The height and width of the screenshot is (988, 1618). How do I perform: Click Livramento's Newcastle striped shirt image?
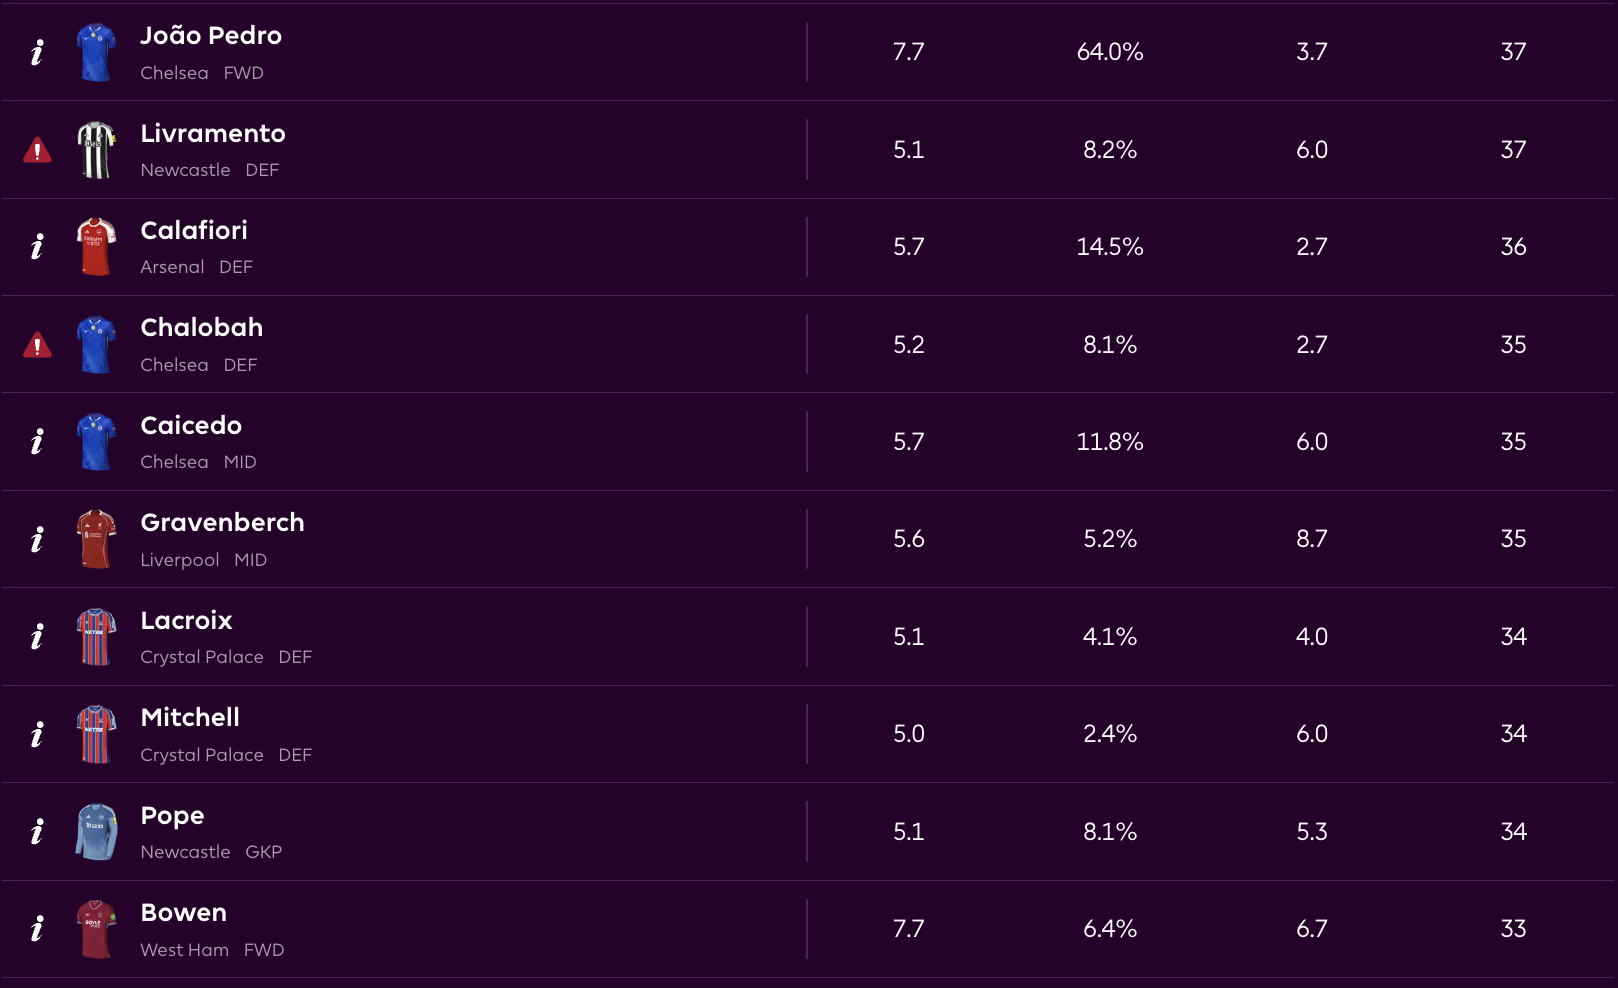coord(96,150)
